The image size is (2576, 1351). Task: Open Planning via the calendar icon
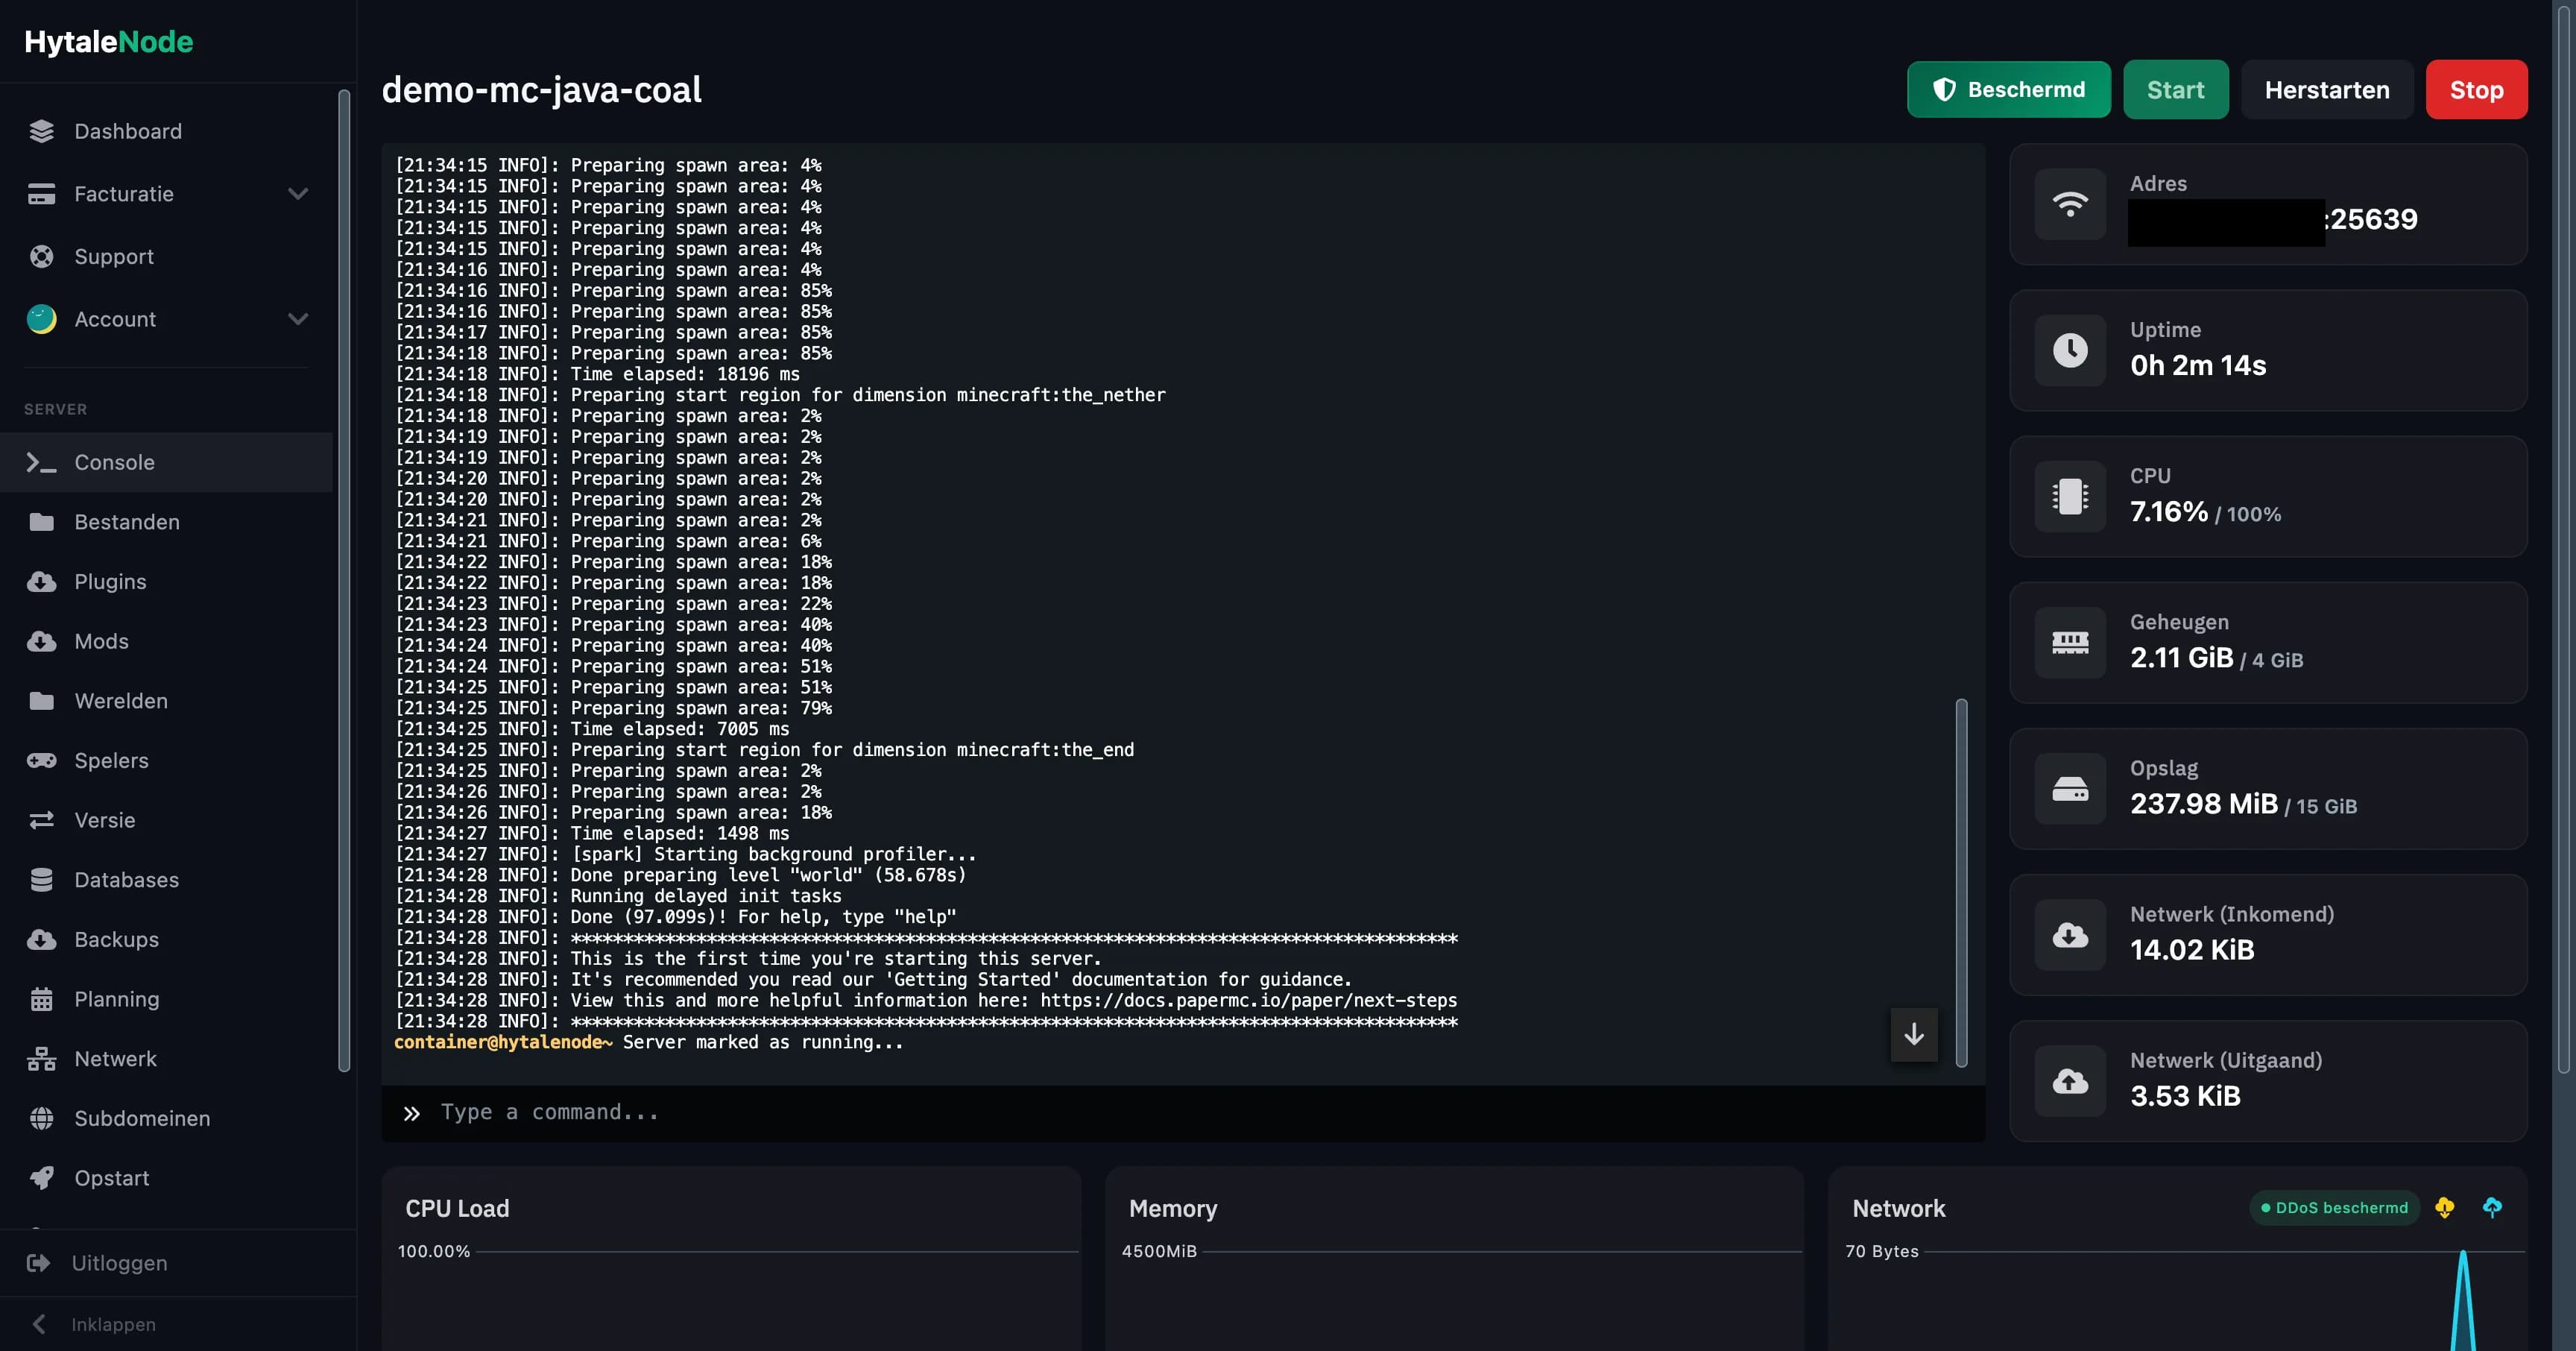pos(41,998)
